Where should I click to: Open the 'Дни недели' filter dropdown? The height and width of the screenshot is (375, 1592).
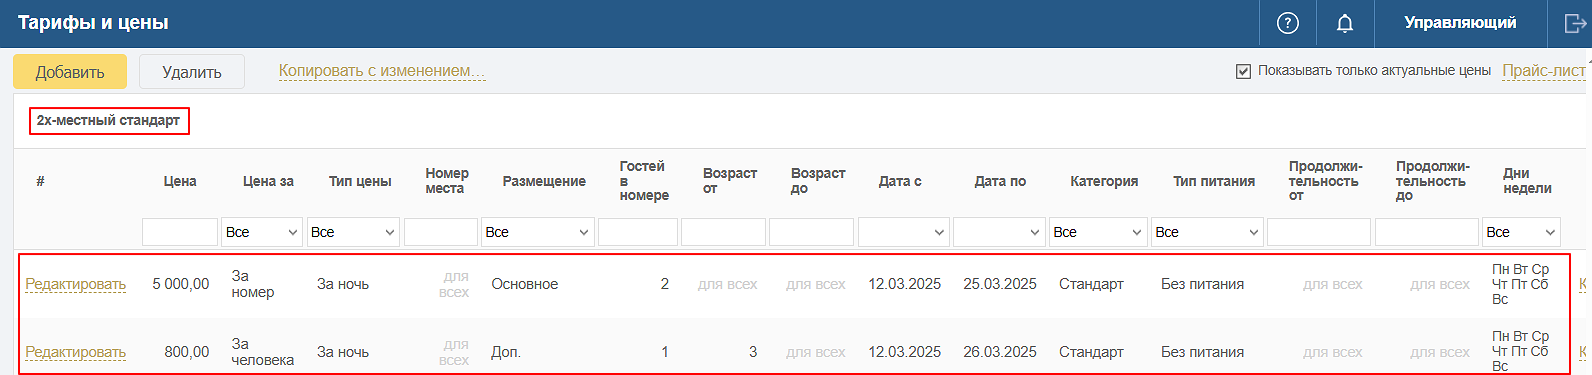(1521, 232)
